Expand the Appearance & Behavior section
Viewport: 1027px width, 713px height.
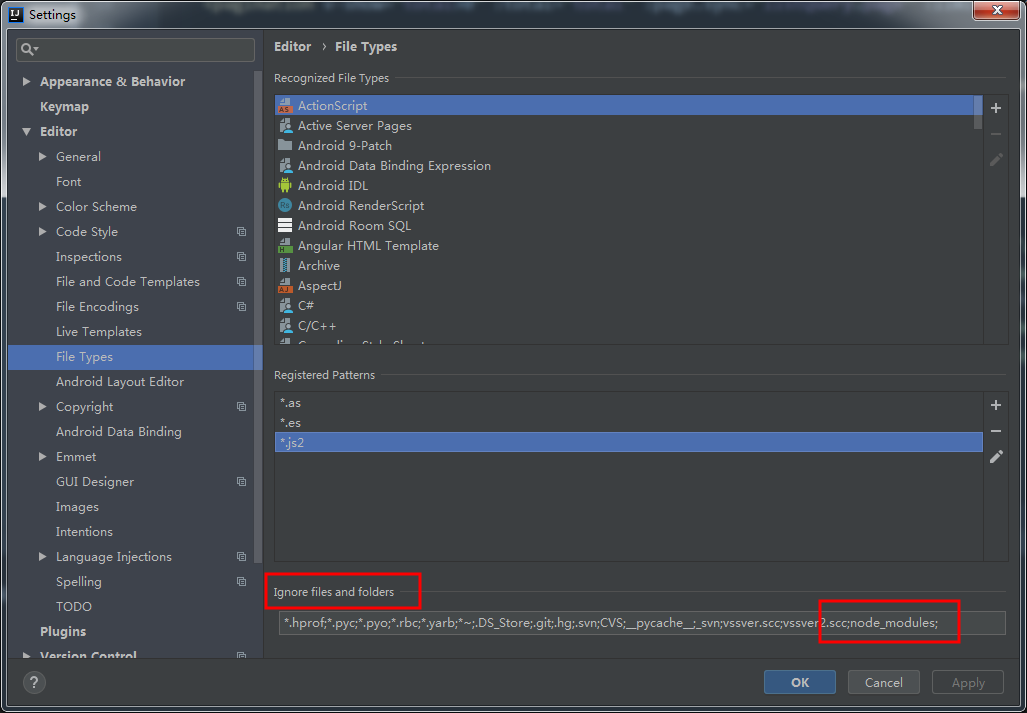[26, 81]
